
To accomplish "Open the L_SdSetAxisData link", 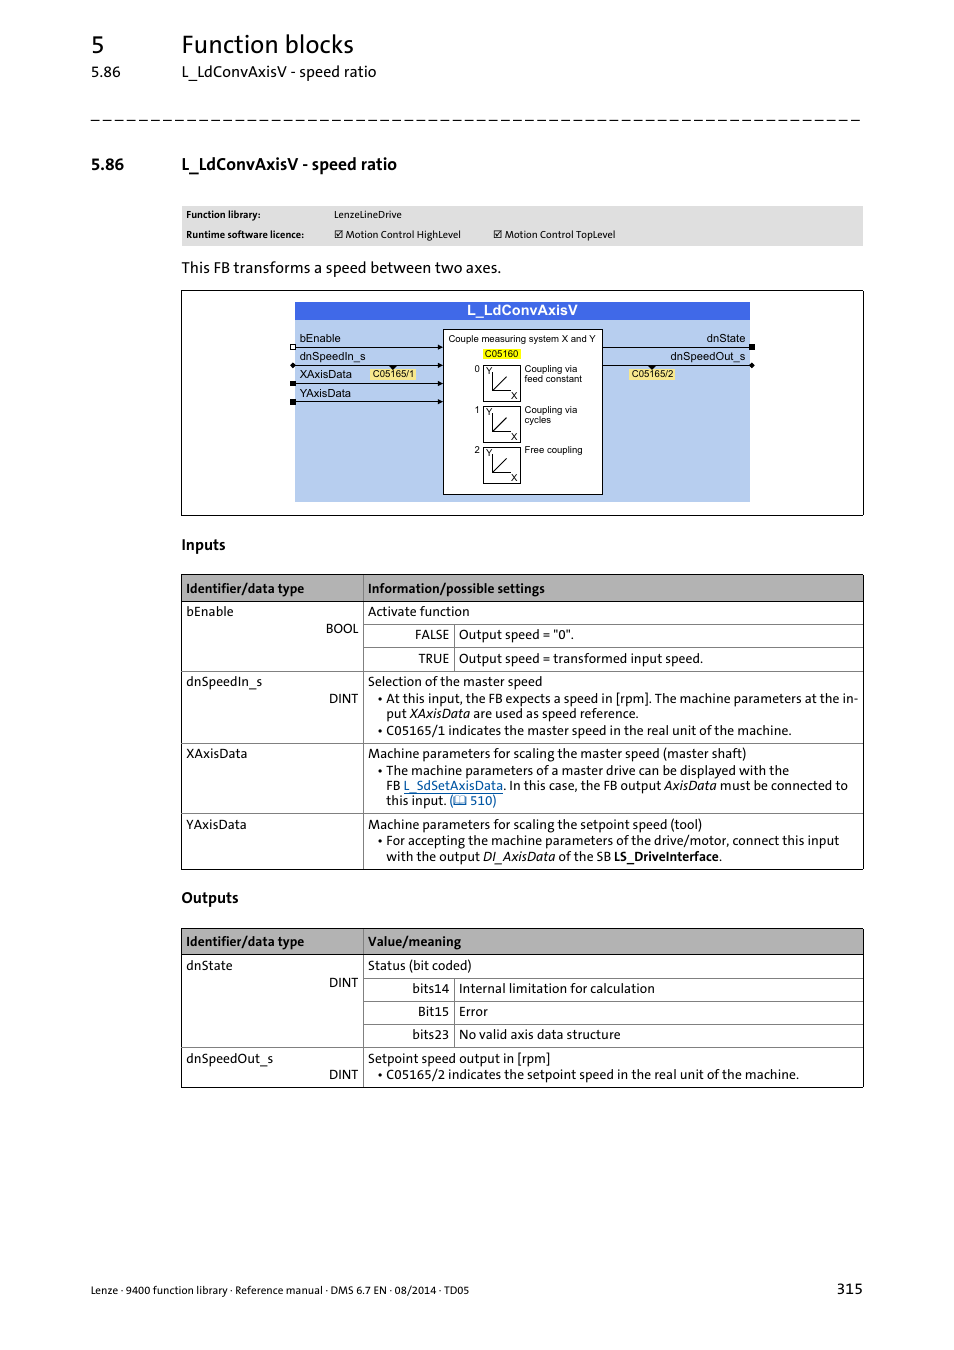I will (x=453, y=786).
